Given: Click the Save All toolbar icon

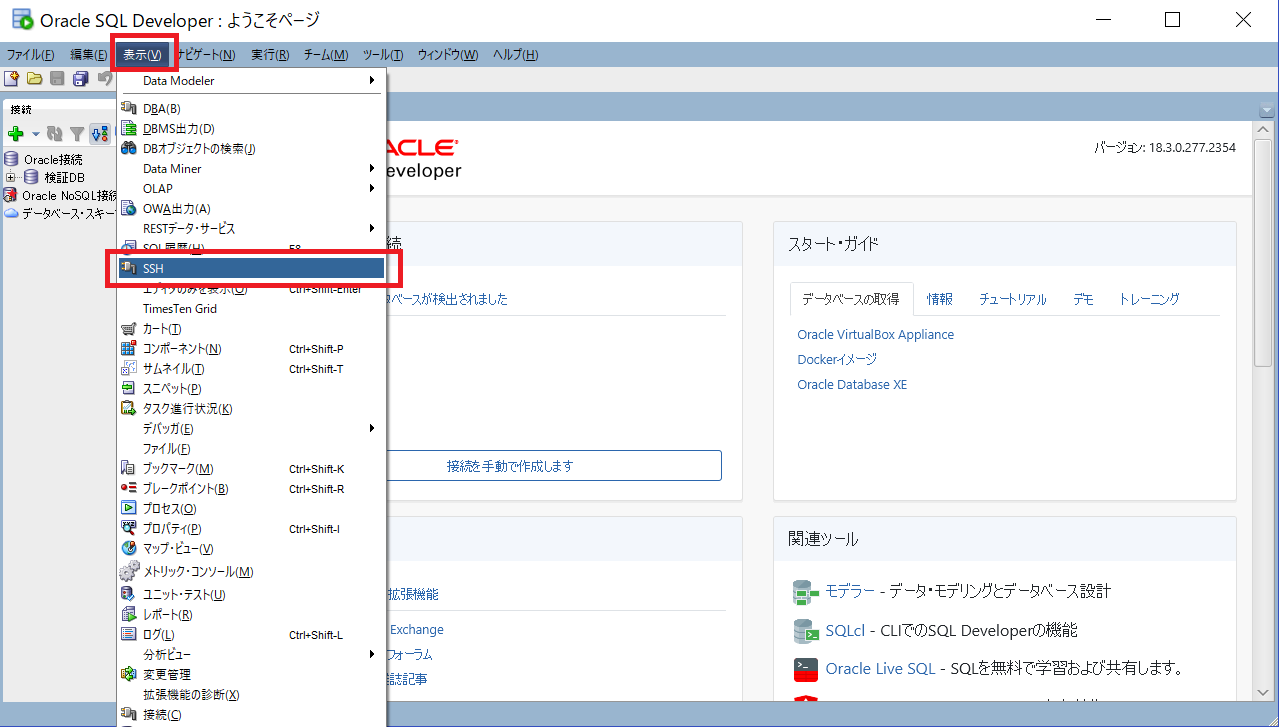Looking at the screenshot, I should point(80,79).
